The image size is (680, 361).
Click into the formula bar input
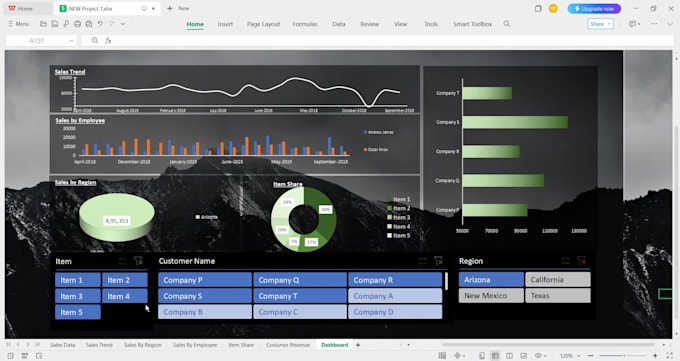click(x=395, y=41)
